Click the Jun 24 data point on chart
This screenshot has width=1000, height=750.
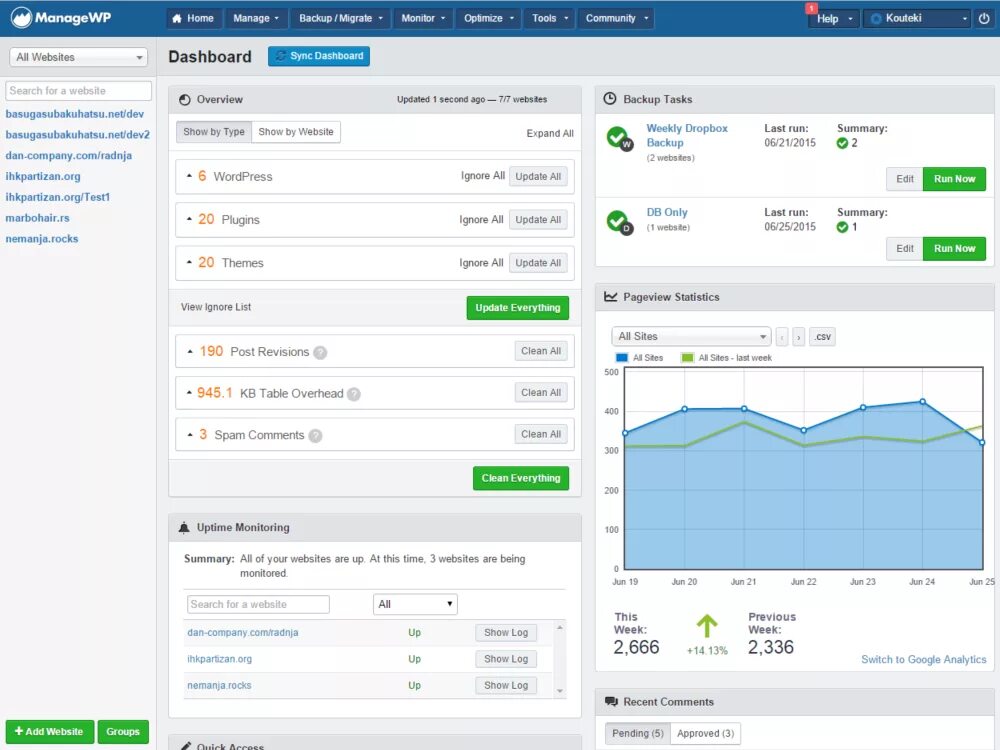click(x=922, y=402)
